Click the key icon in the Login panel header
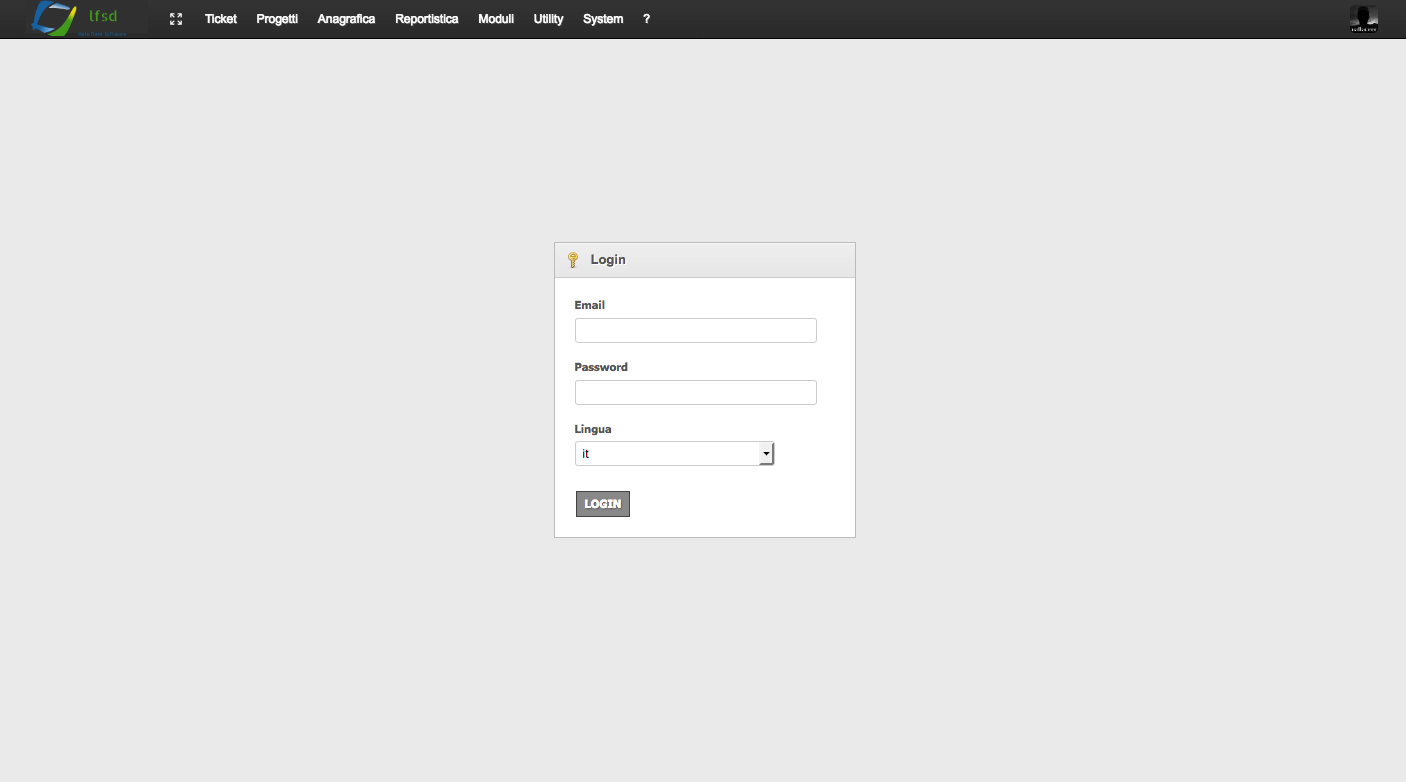 pyautogui.click(x=572, y=258)
